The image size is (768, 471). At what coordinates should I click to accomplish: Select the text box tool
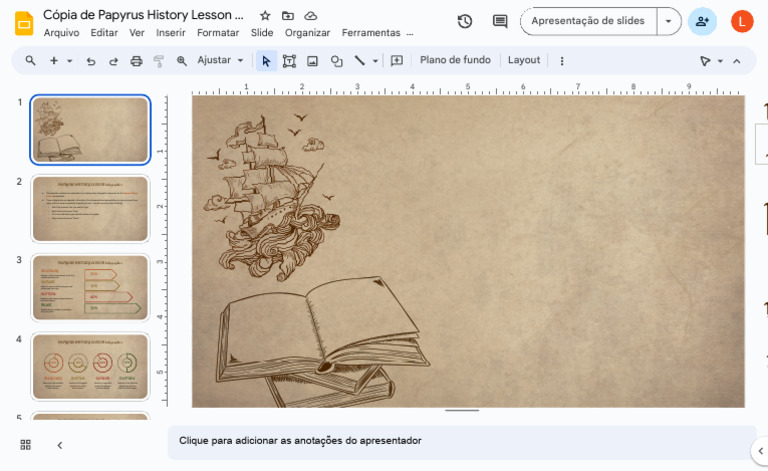point(289,61)
